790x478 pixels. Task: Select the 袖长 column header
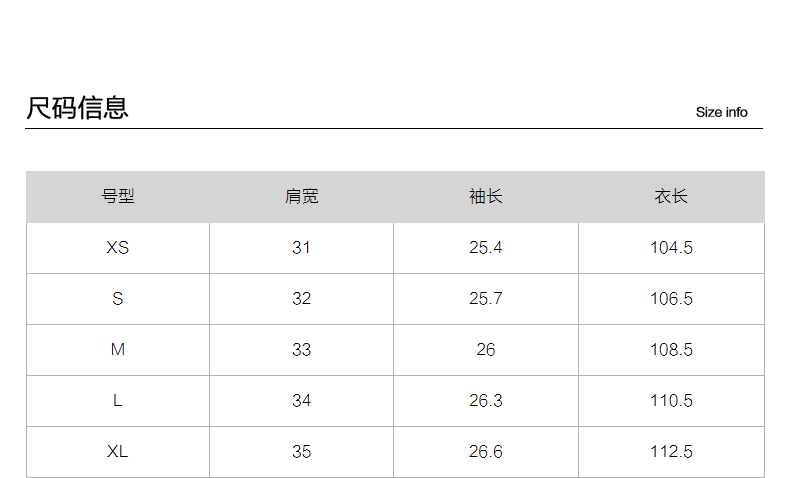click(485, 197)
